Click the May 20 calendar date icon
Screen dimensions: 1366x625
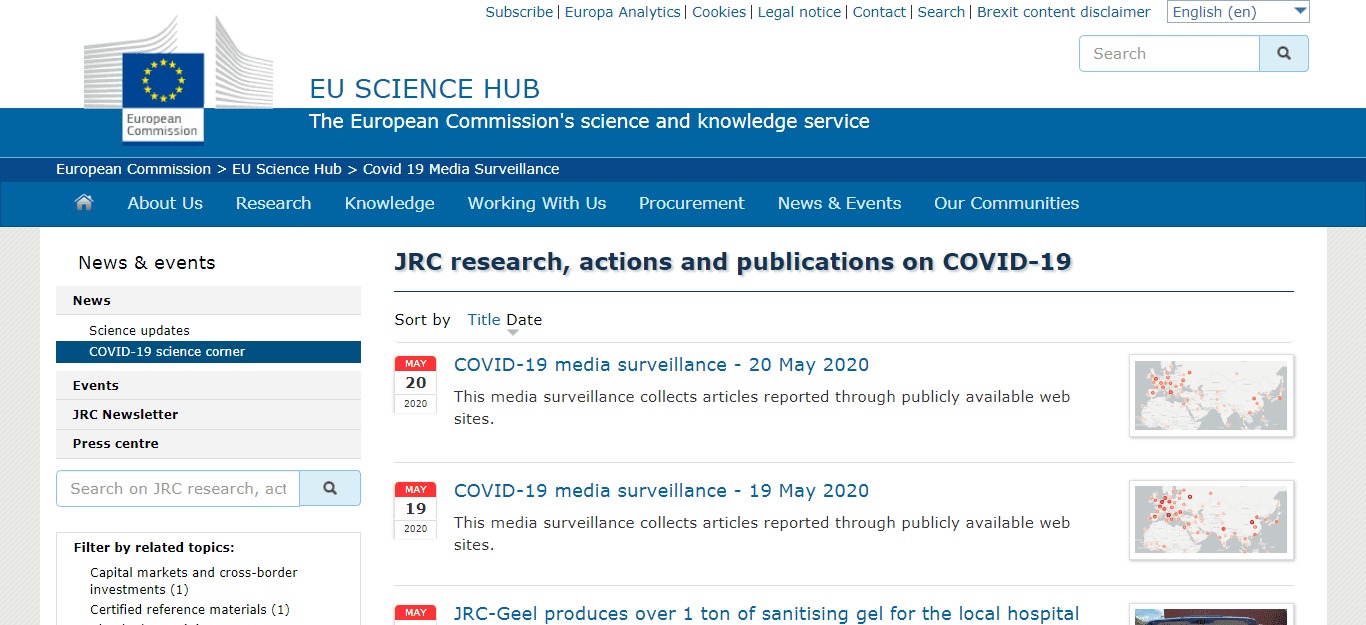coord(416,384)
